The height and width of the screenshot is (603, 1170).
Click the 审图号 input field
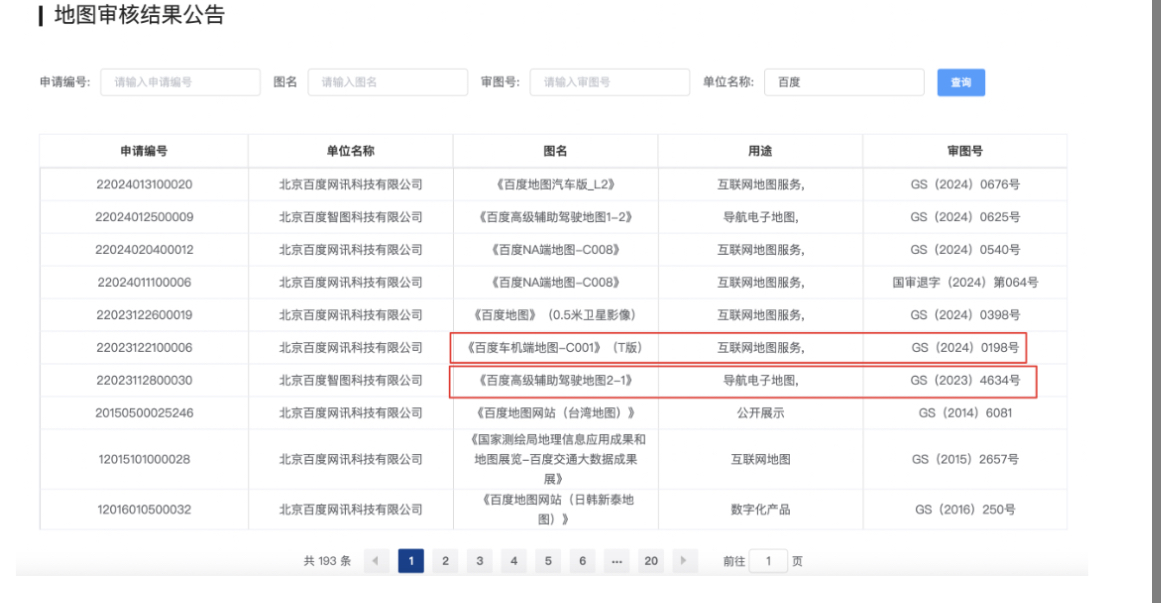[609, 83]
